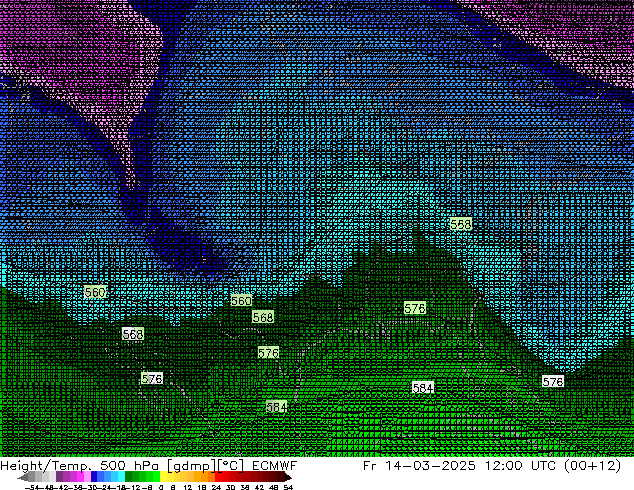
Task: Click the dark right arrow of color scale
Action: tap(287, 477)
